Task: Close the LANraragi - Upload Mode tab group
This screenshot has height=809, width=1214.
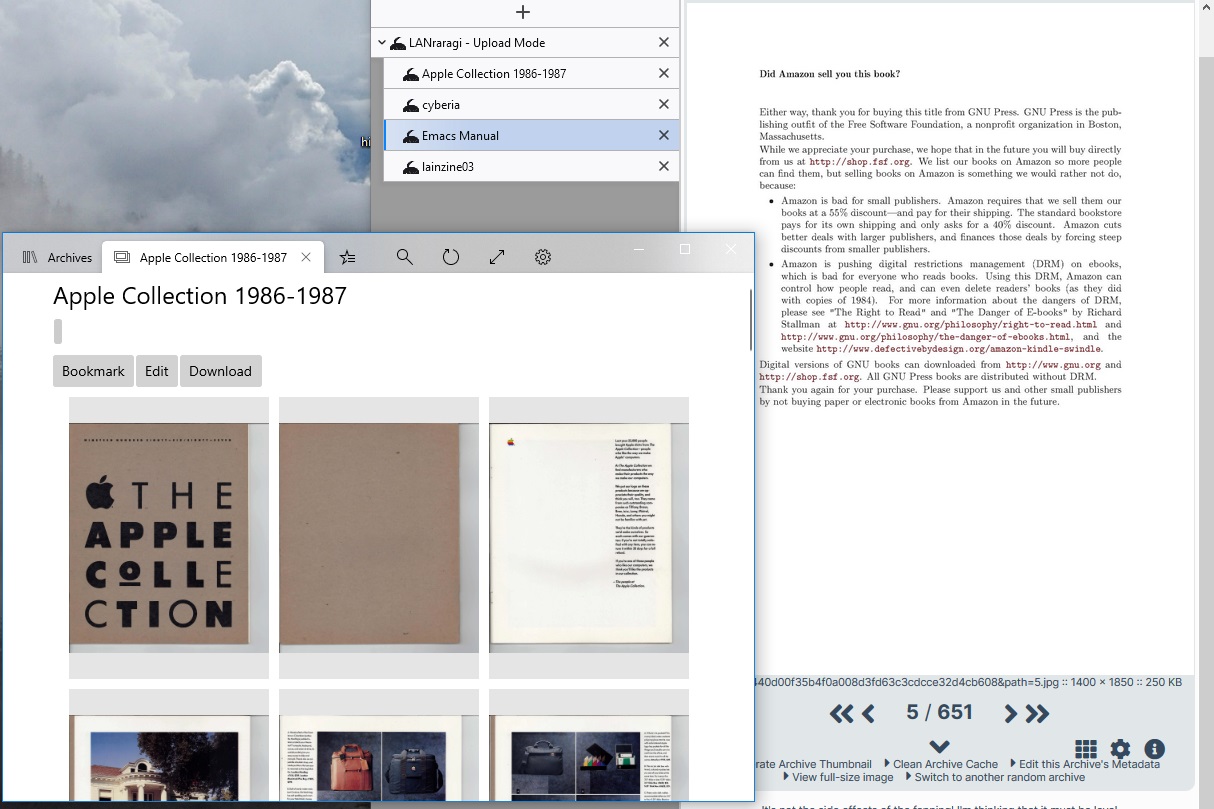Action: click(664, 43)
